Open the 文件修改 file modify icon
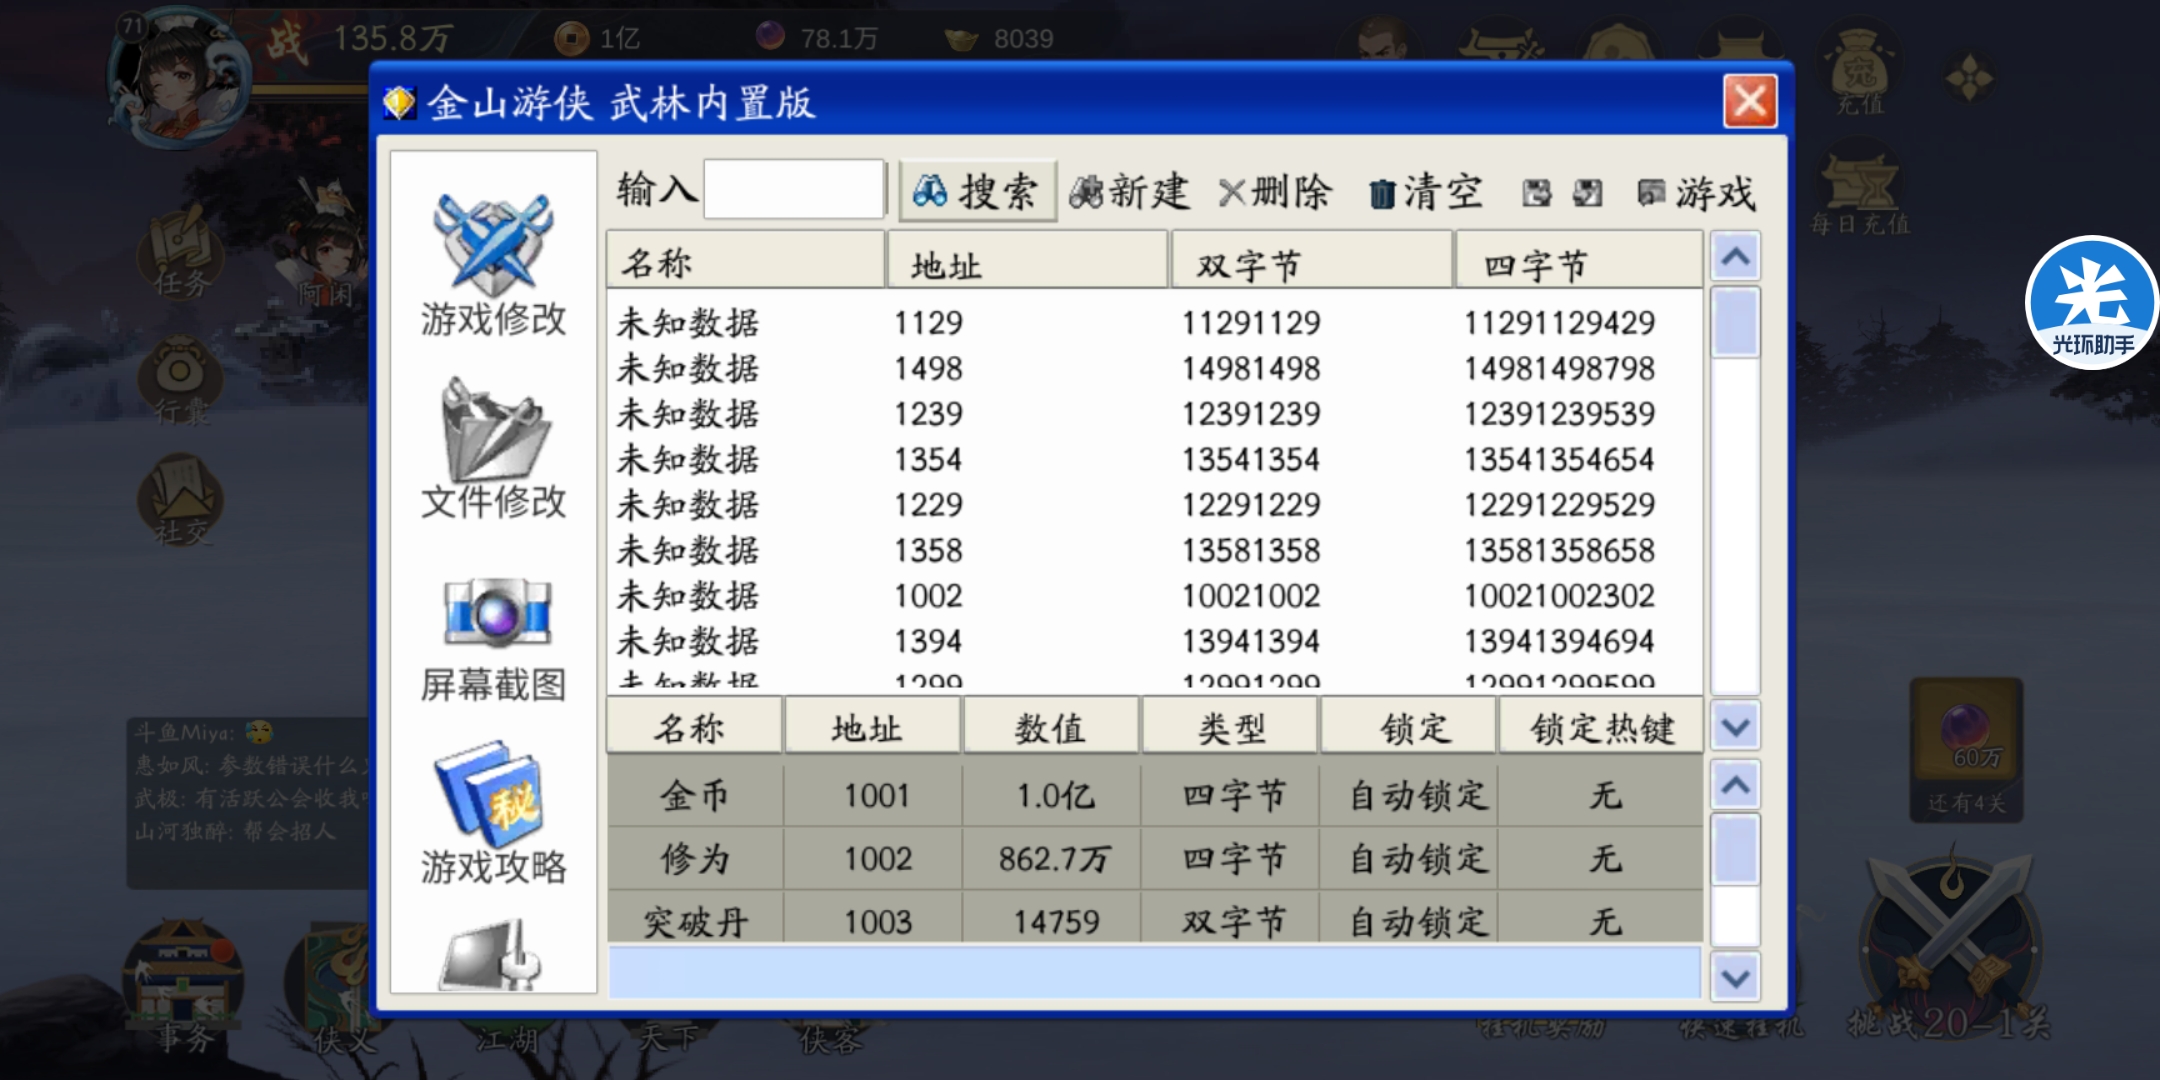 pyautogui.click(x=493, y=450)
